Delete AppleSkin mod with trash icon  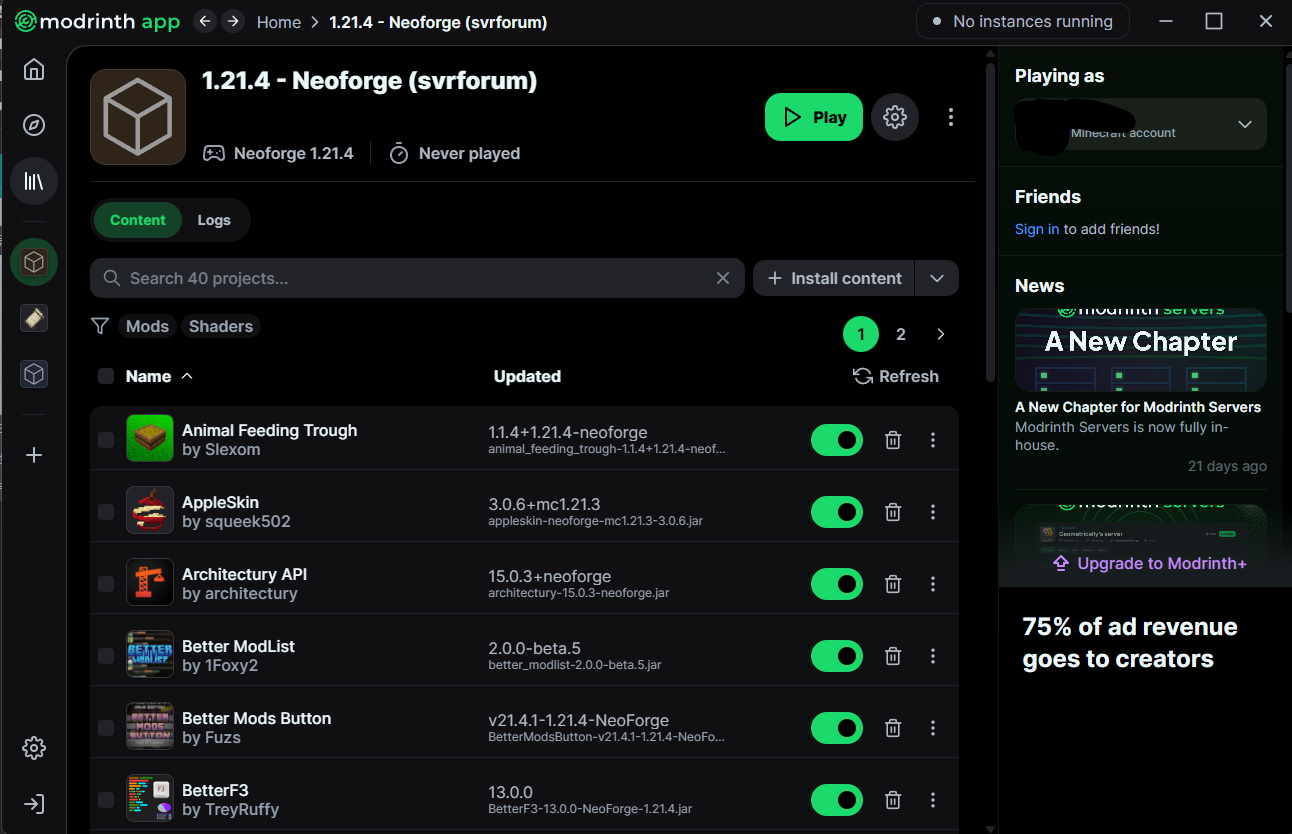click(893, 512)
